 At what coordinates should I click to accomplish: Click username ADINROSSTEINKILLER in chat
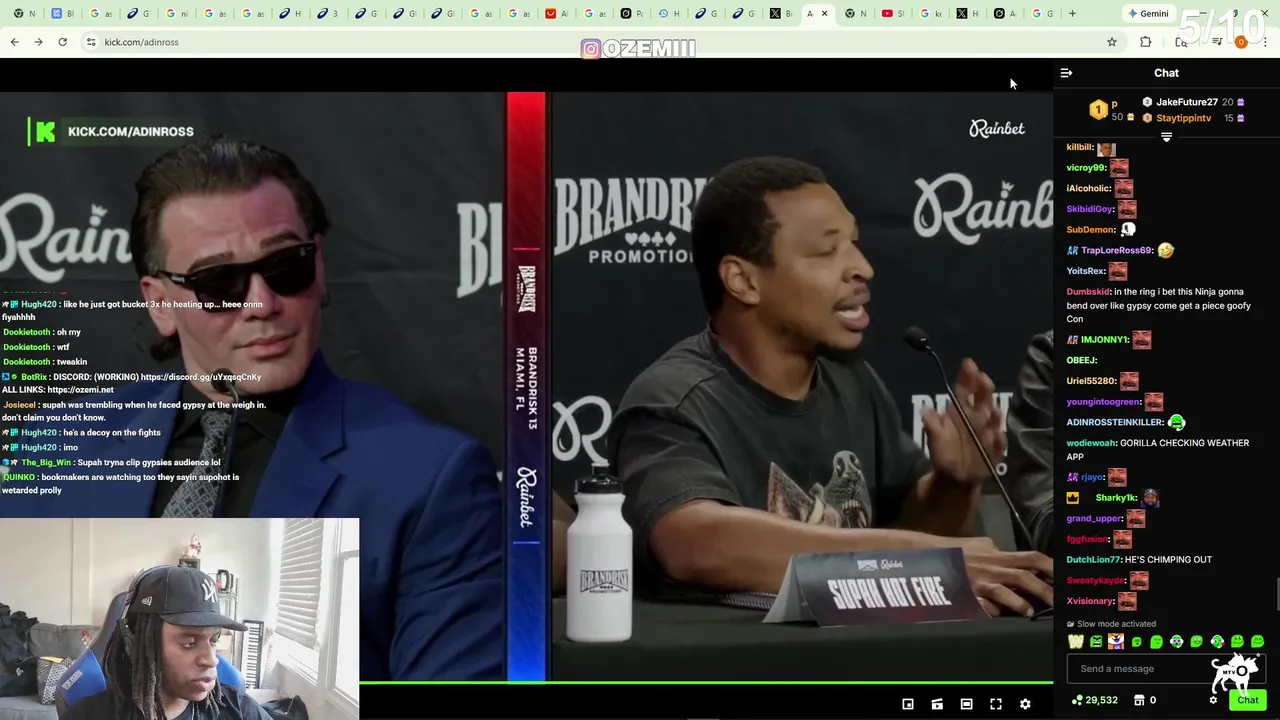coord(1114,422)
